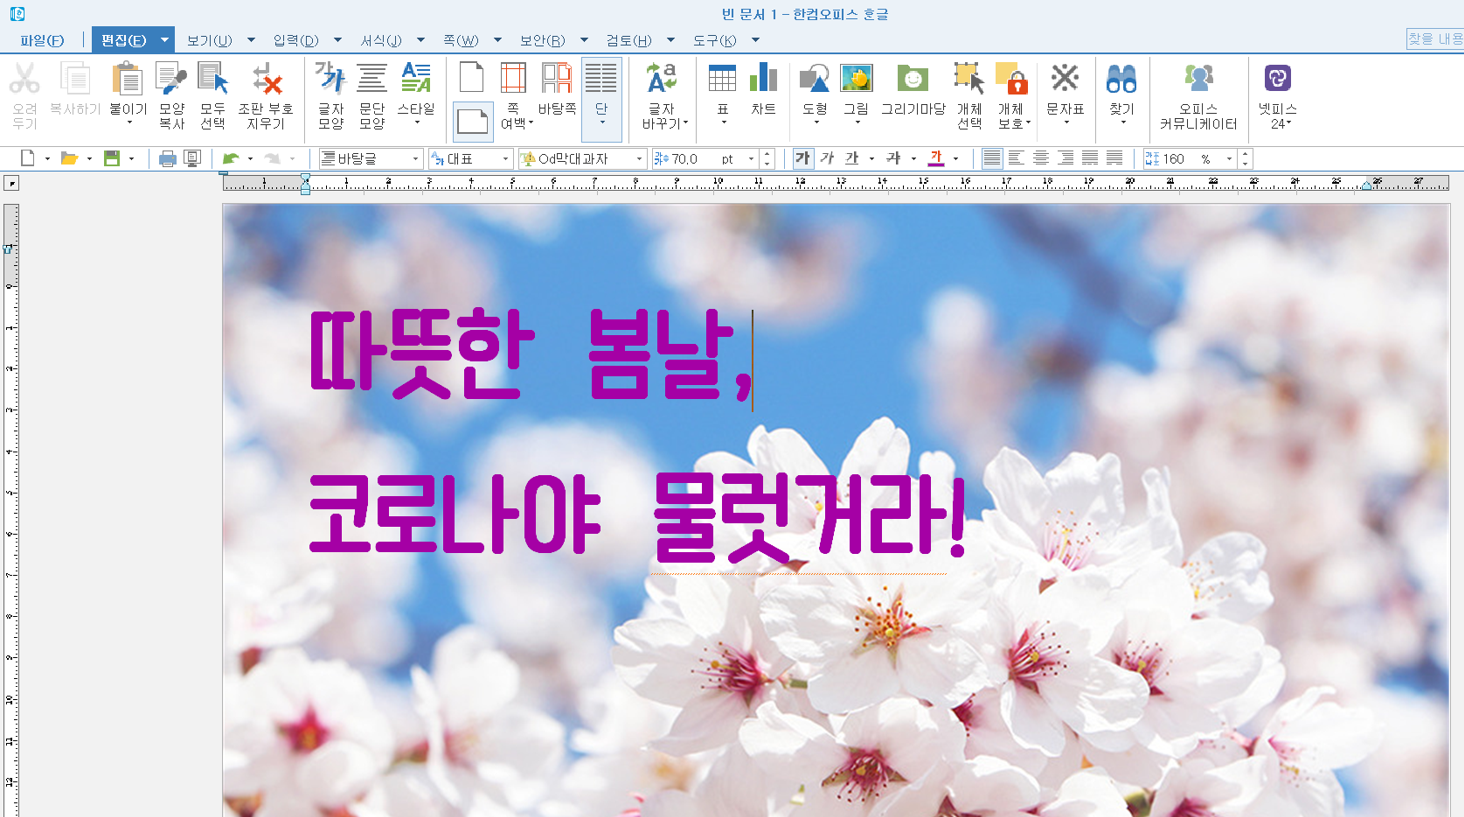Open the 입력(D) menu

coord(296,40)
